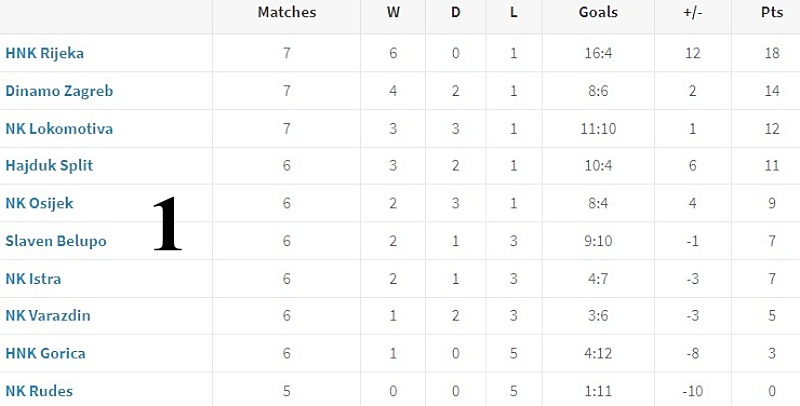The width and height of the screenshot is (800, 406).
Task: Click NK Rudes' -10 goal difference cell
Action: pyautogui.click(x=692, y=391)
